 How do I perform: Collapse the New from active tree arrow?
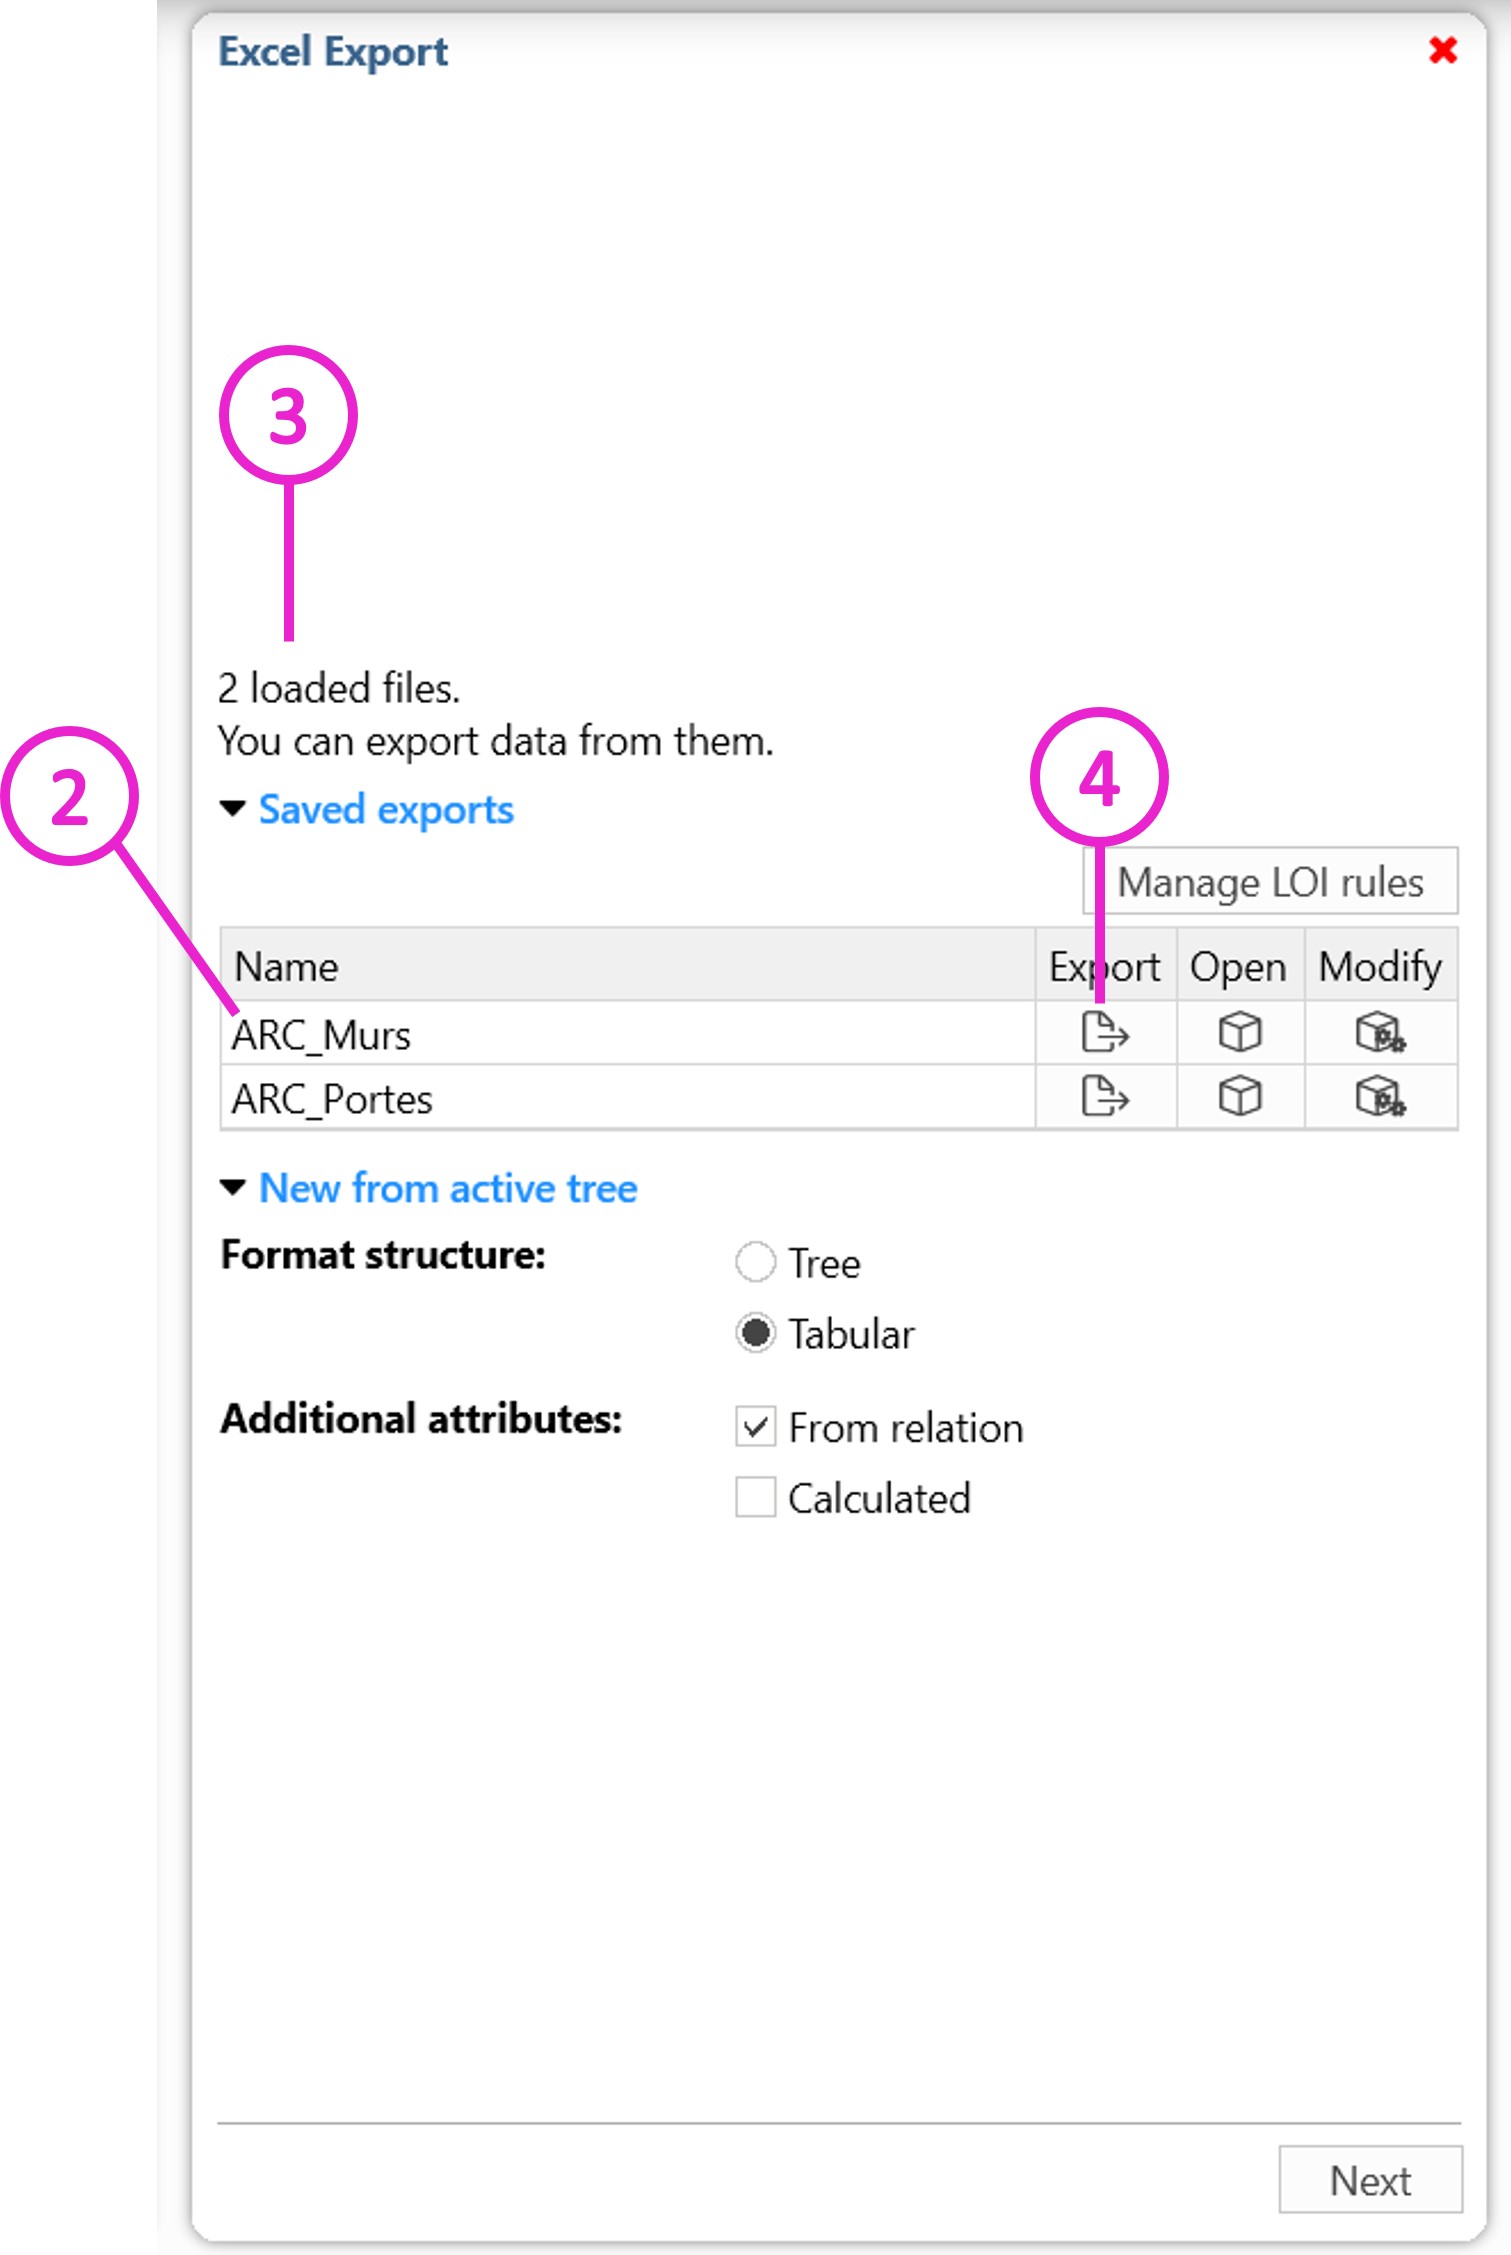(x=233, y=1188)
